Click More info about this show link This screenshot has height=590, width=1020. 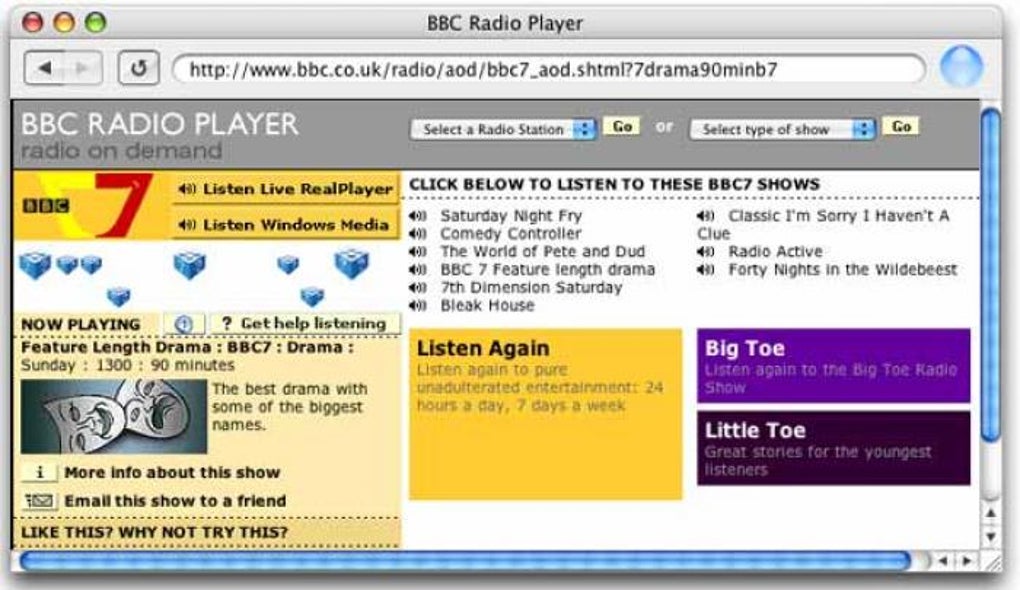[172, 472]
